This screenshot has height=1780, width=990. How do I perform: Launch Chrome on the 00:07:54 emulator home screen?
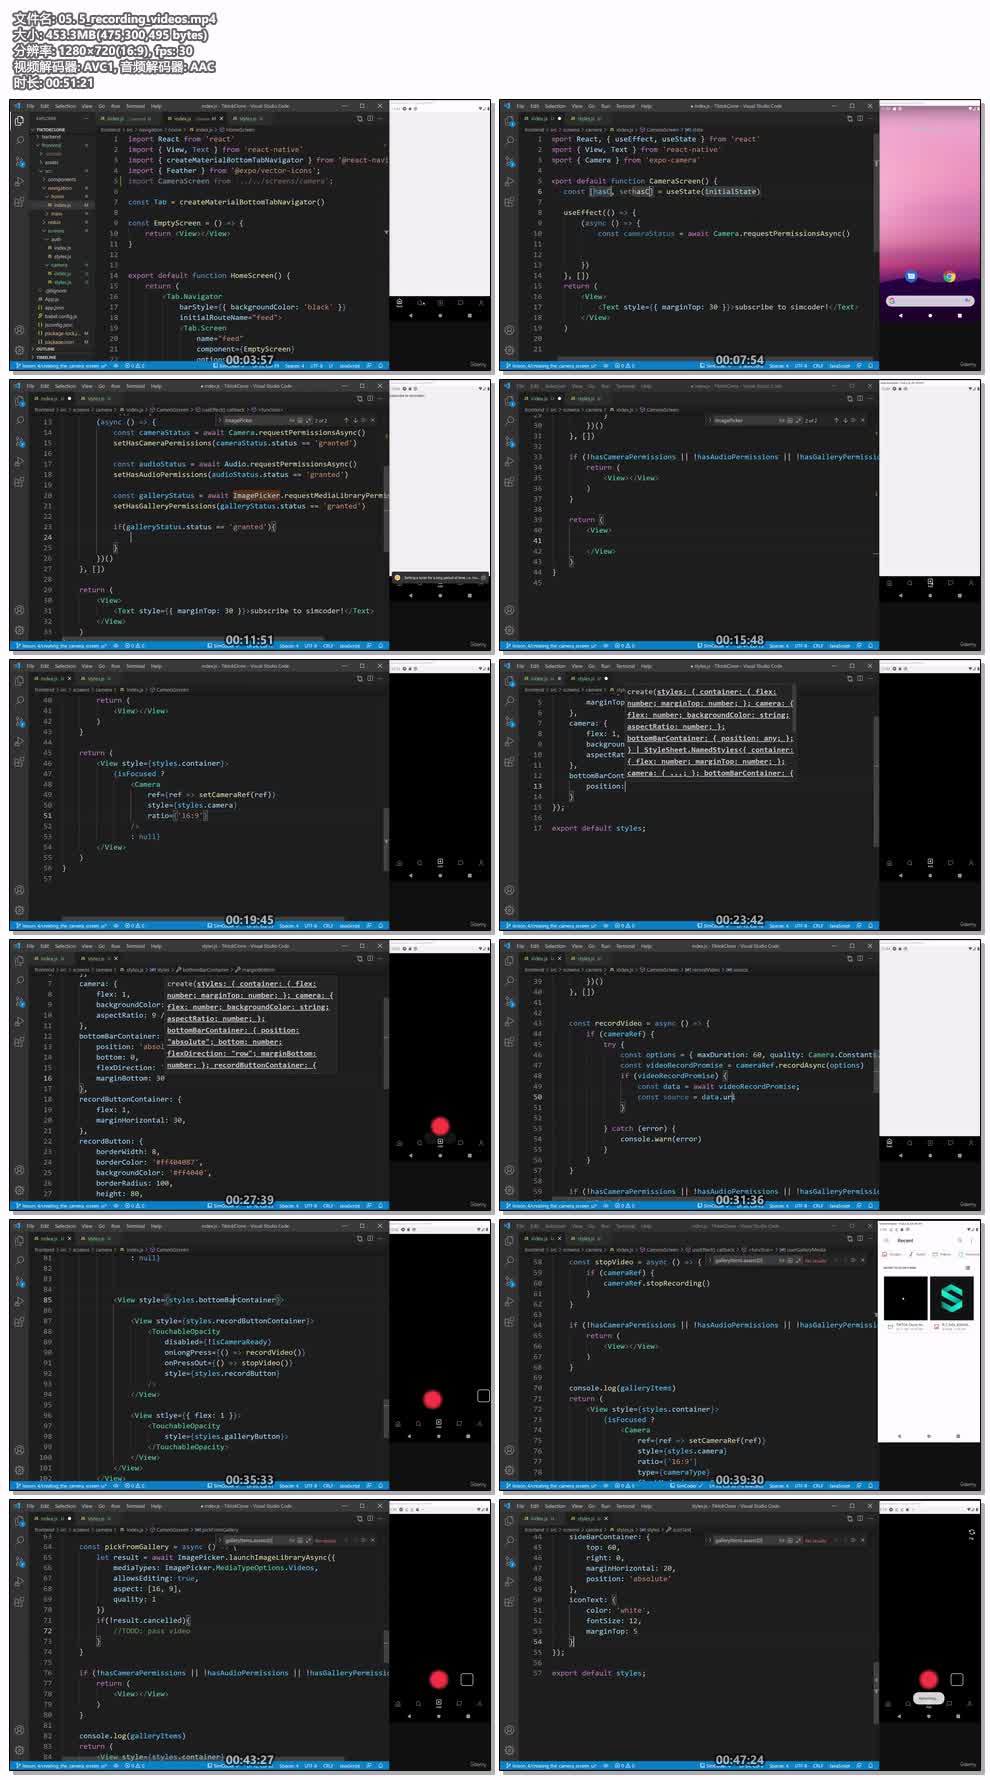click(x=949, y=277)
